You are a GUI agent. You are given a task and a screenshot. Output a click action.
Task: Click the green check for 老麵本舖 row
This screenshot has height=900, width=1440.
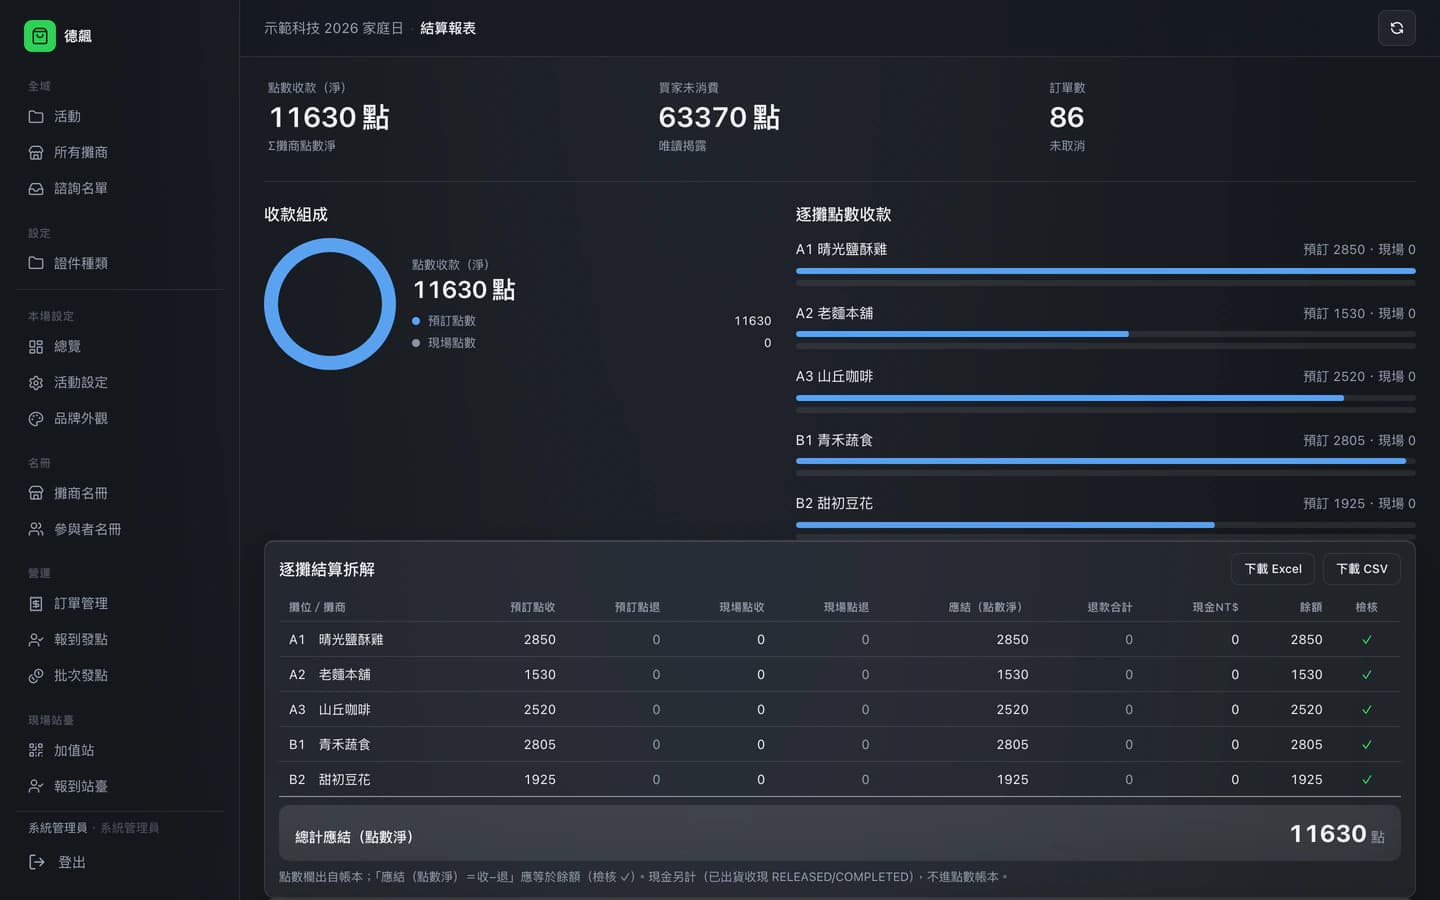point(1367,675)
